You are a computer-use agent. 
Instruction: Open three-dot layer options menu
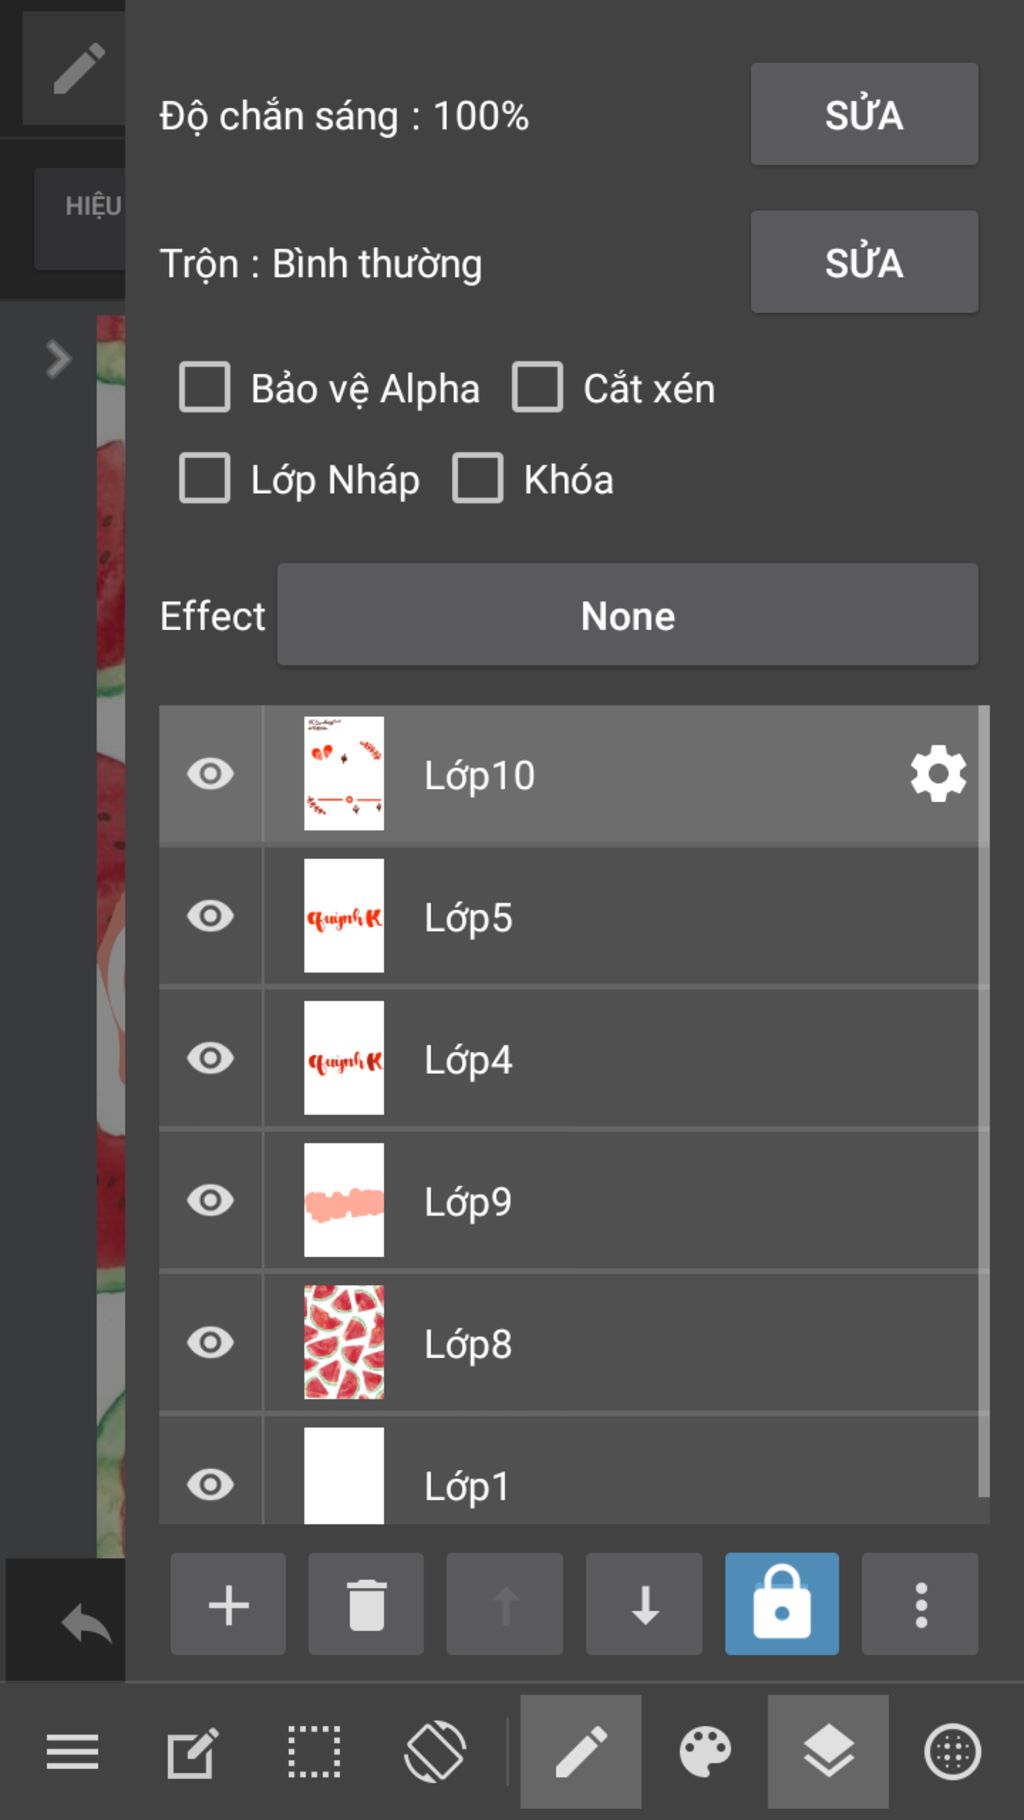920,1604
